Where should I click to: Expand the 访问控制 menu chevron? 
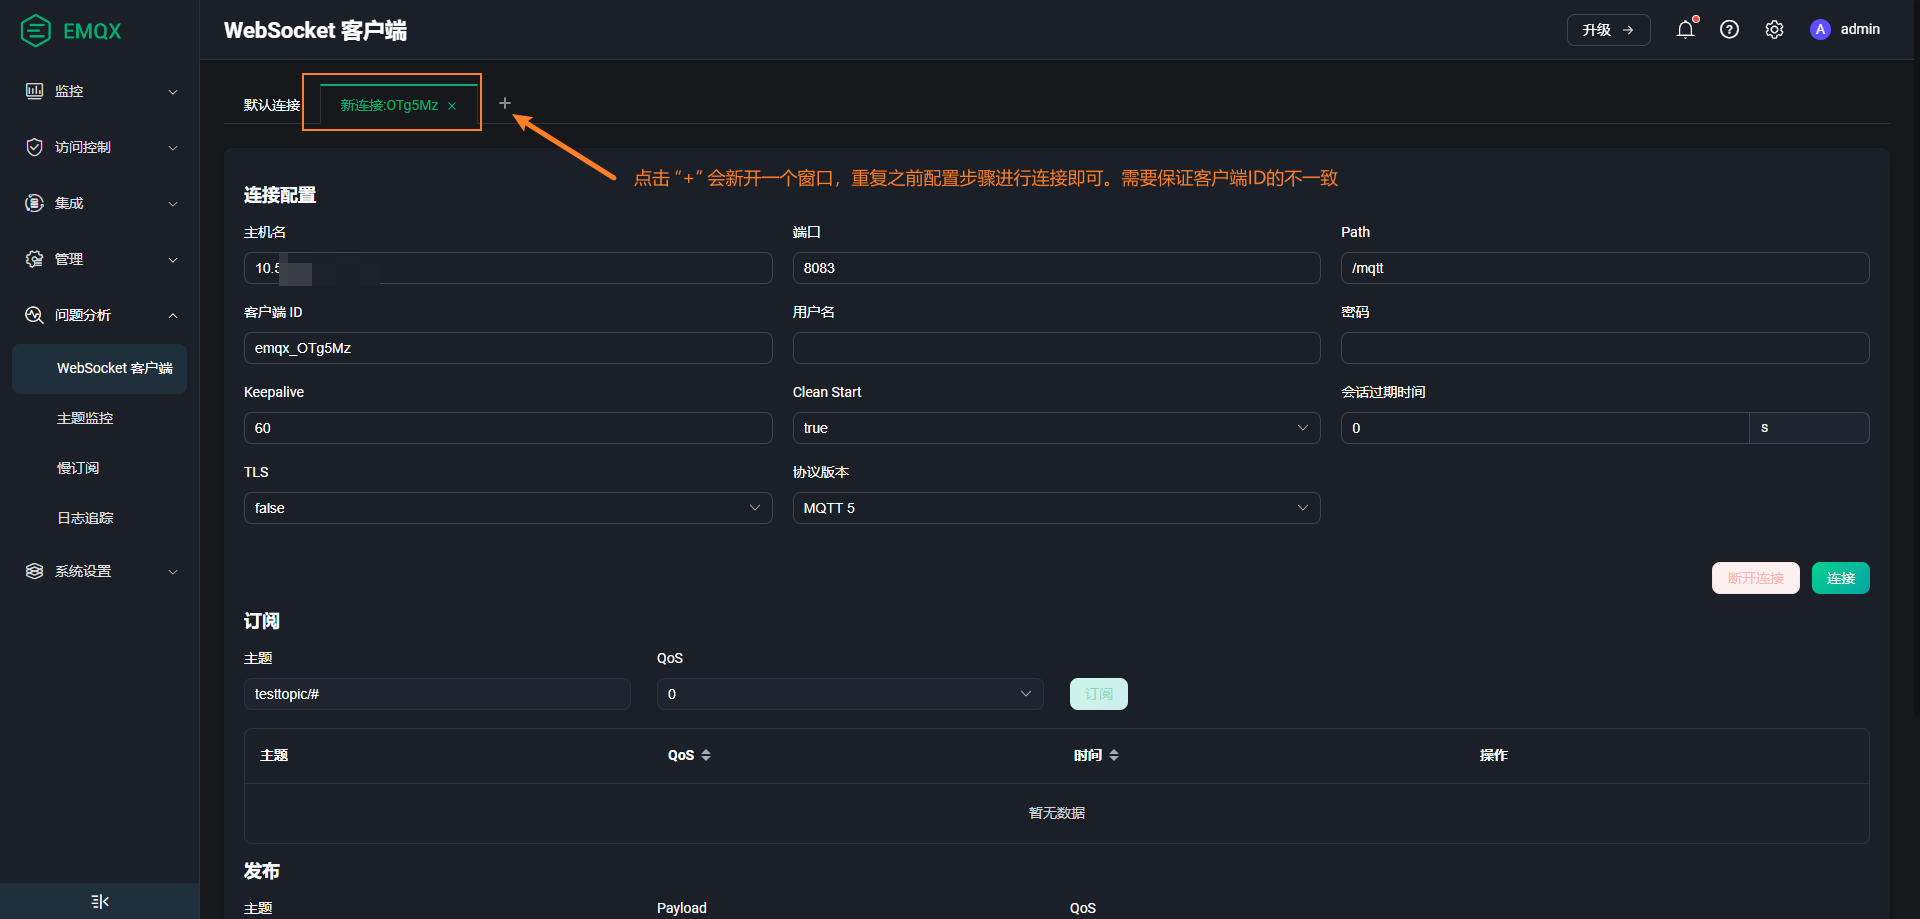[x=173, y=148]
